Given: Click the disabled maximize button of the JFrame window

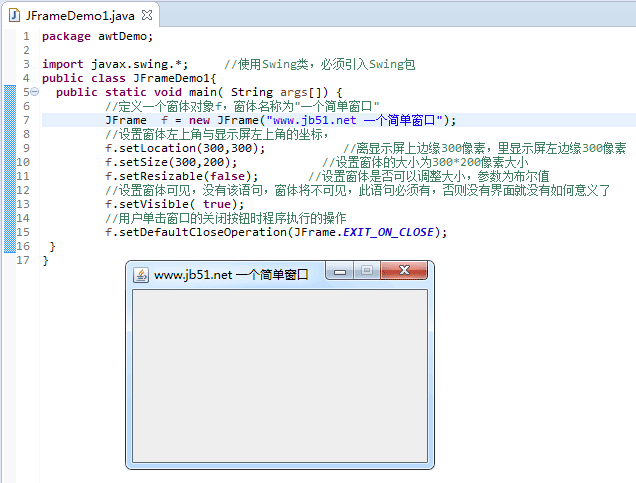Looking at the screenshot, I should (367, 270).
